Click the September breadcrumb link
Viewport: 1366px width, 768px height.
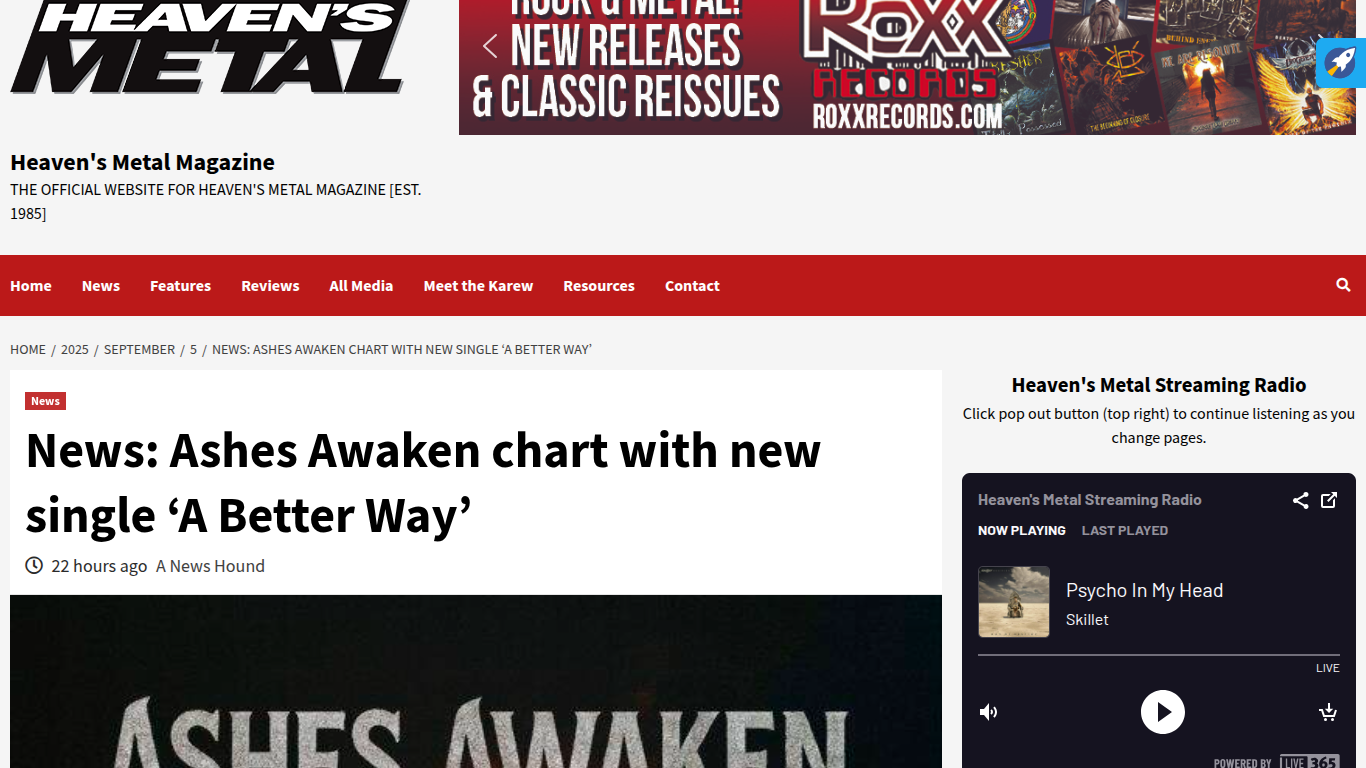point(139,349)
